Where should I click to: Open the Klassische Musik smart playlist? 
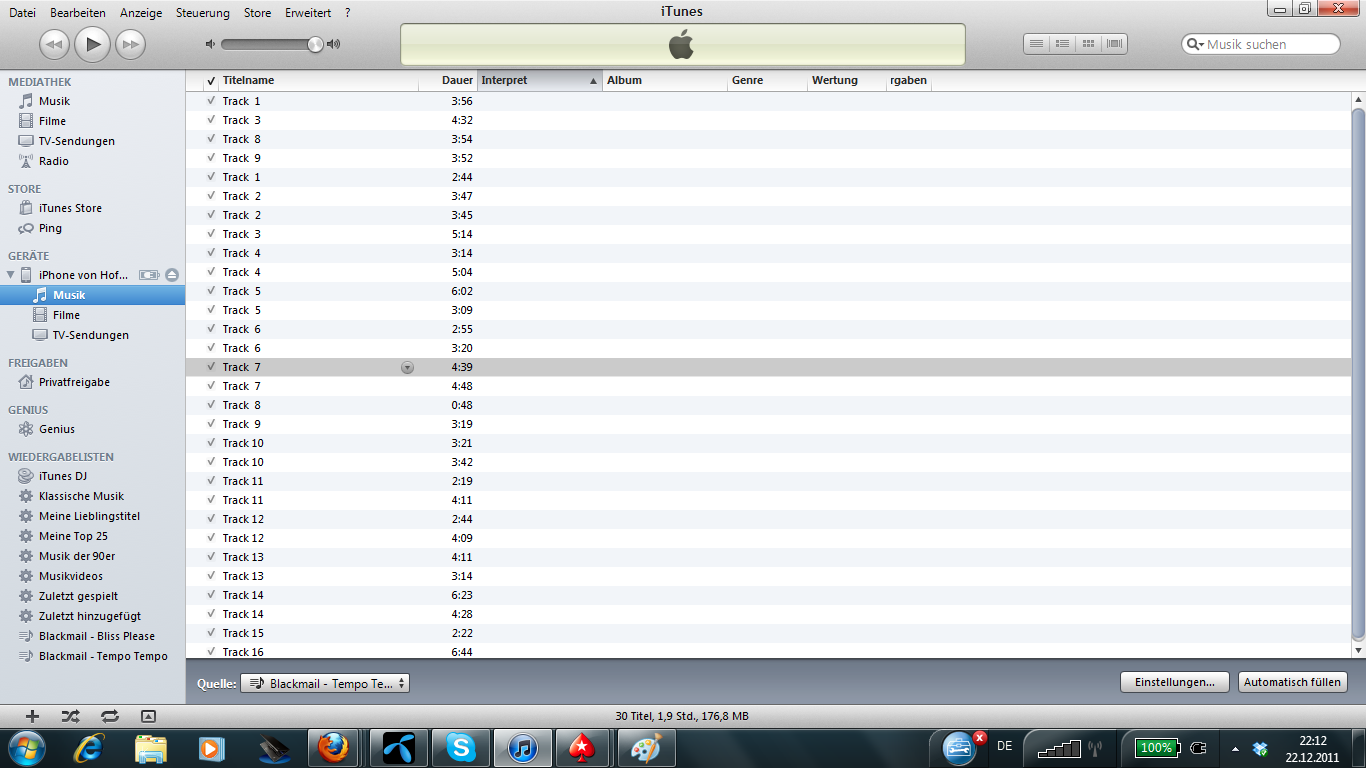(81, 496)
